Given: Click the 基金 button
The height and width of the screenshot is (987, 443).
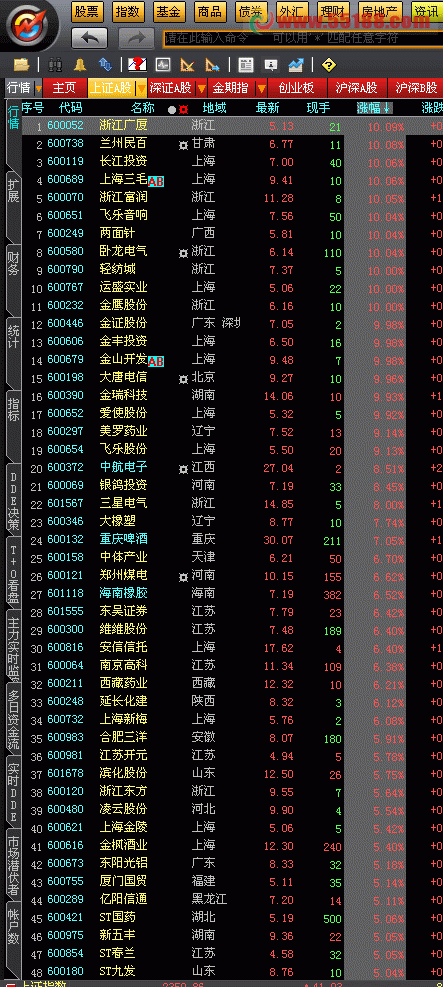Looking at the screenshot, I should click(168, 11).
